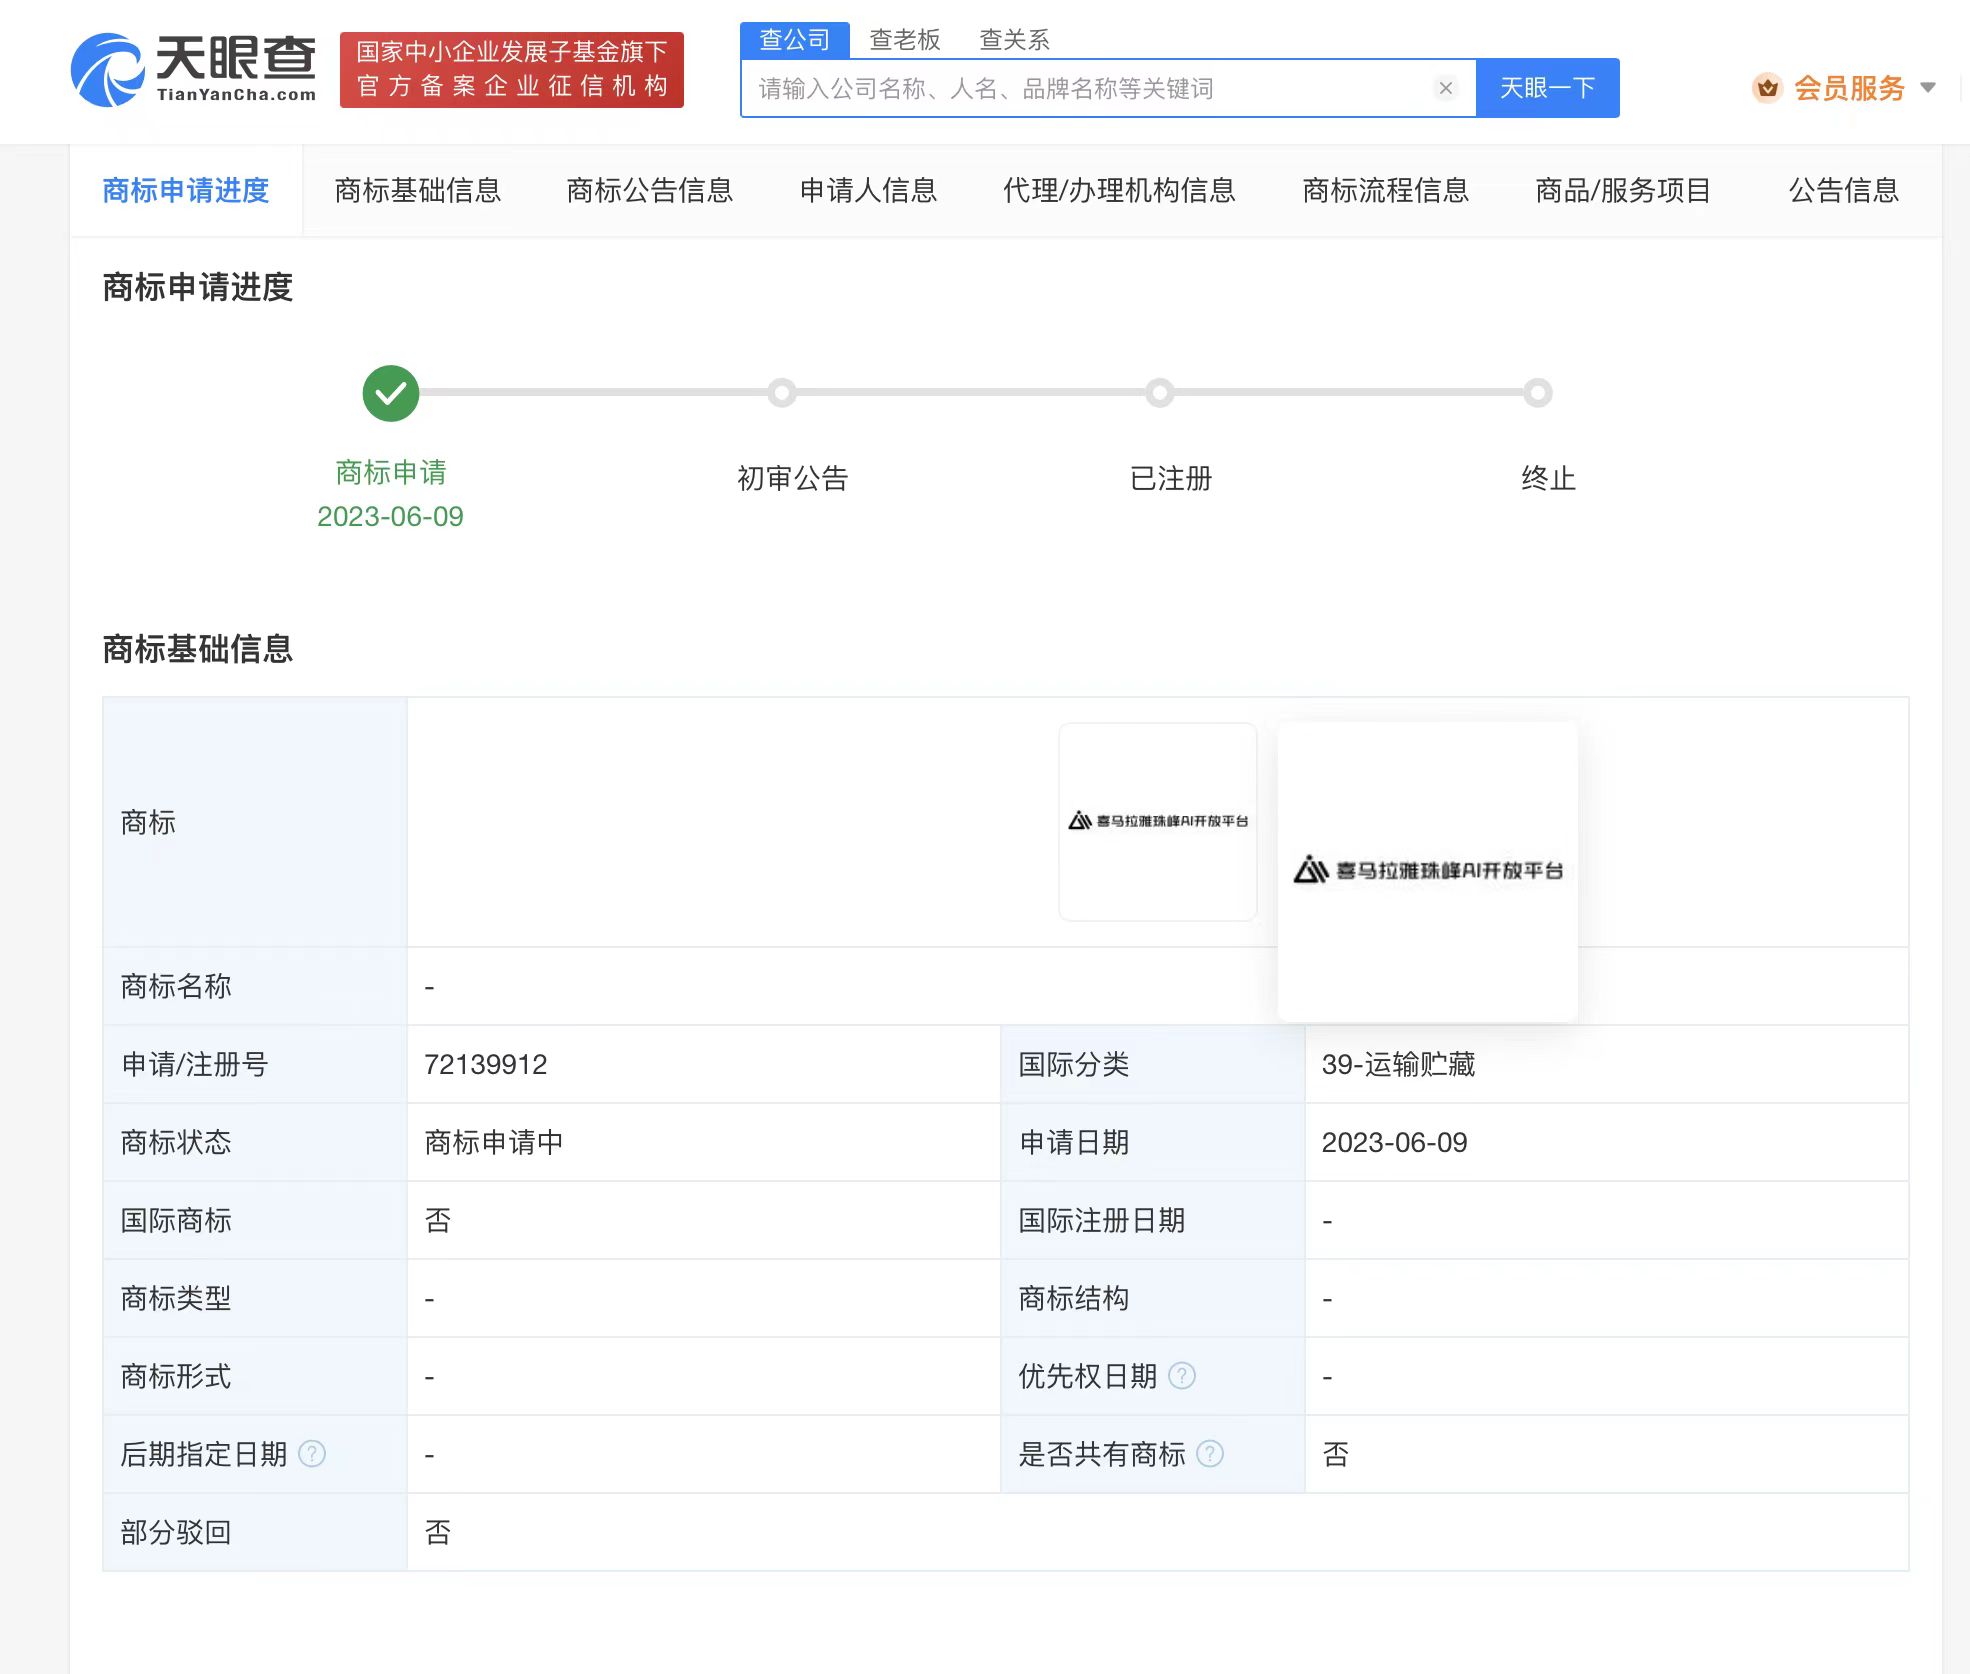Click the 已注册 progress step marker

[1160, 393]
